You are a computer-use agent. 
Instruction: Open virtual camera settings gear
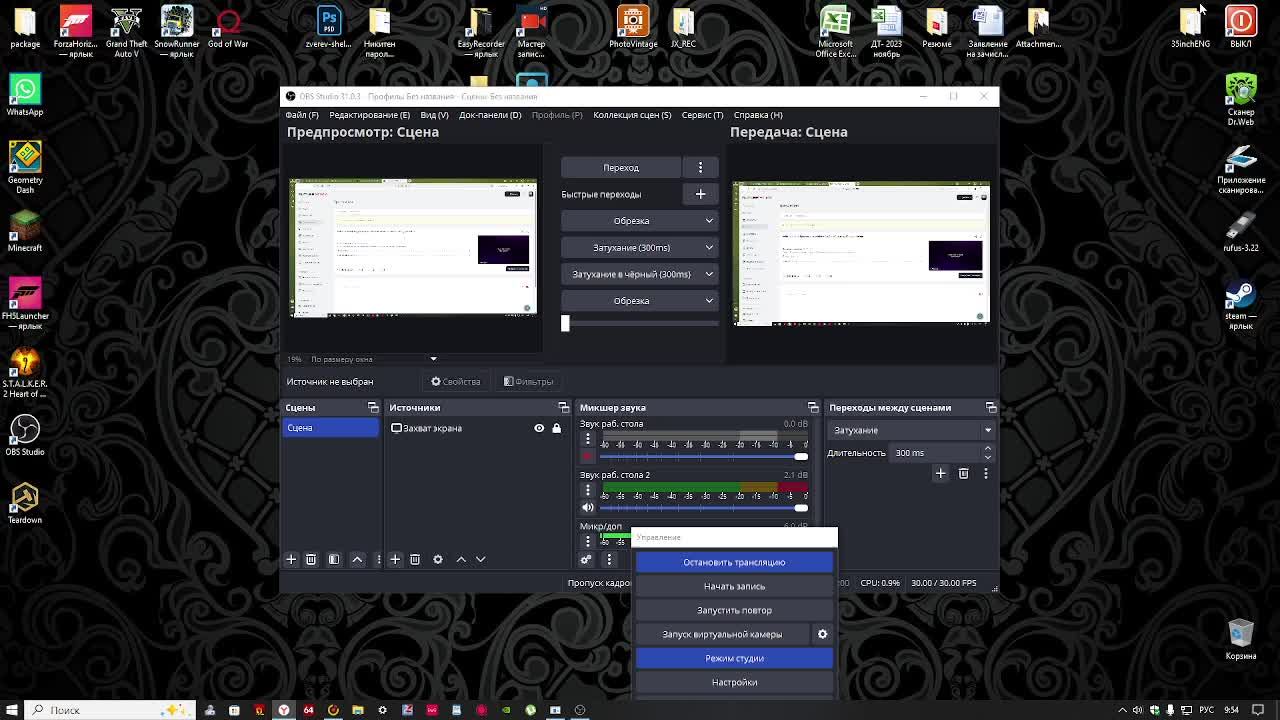tap(823, 634)
